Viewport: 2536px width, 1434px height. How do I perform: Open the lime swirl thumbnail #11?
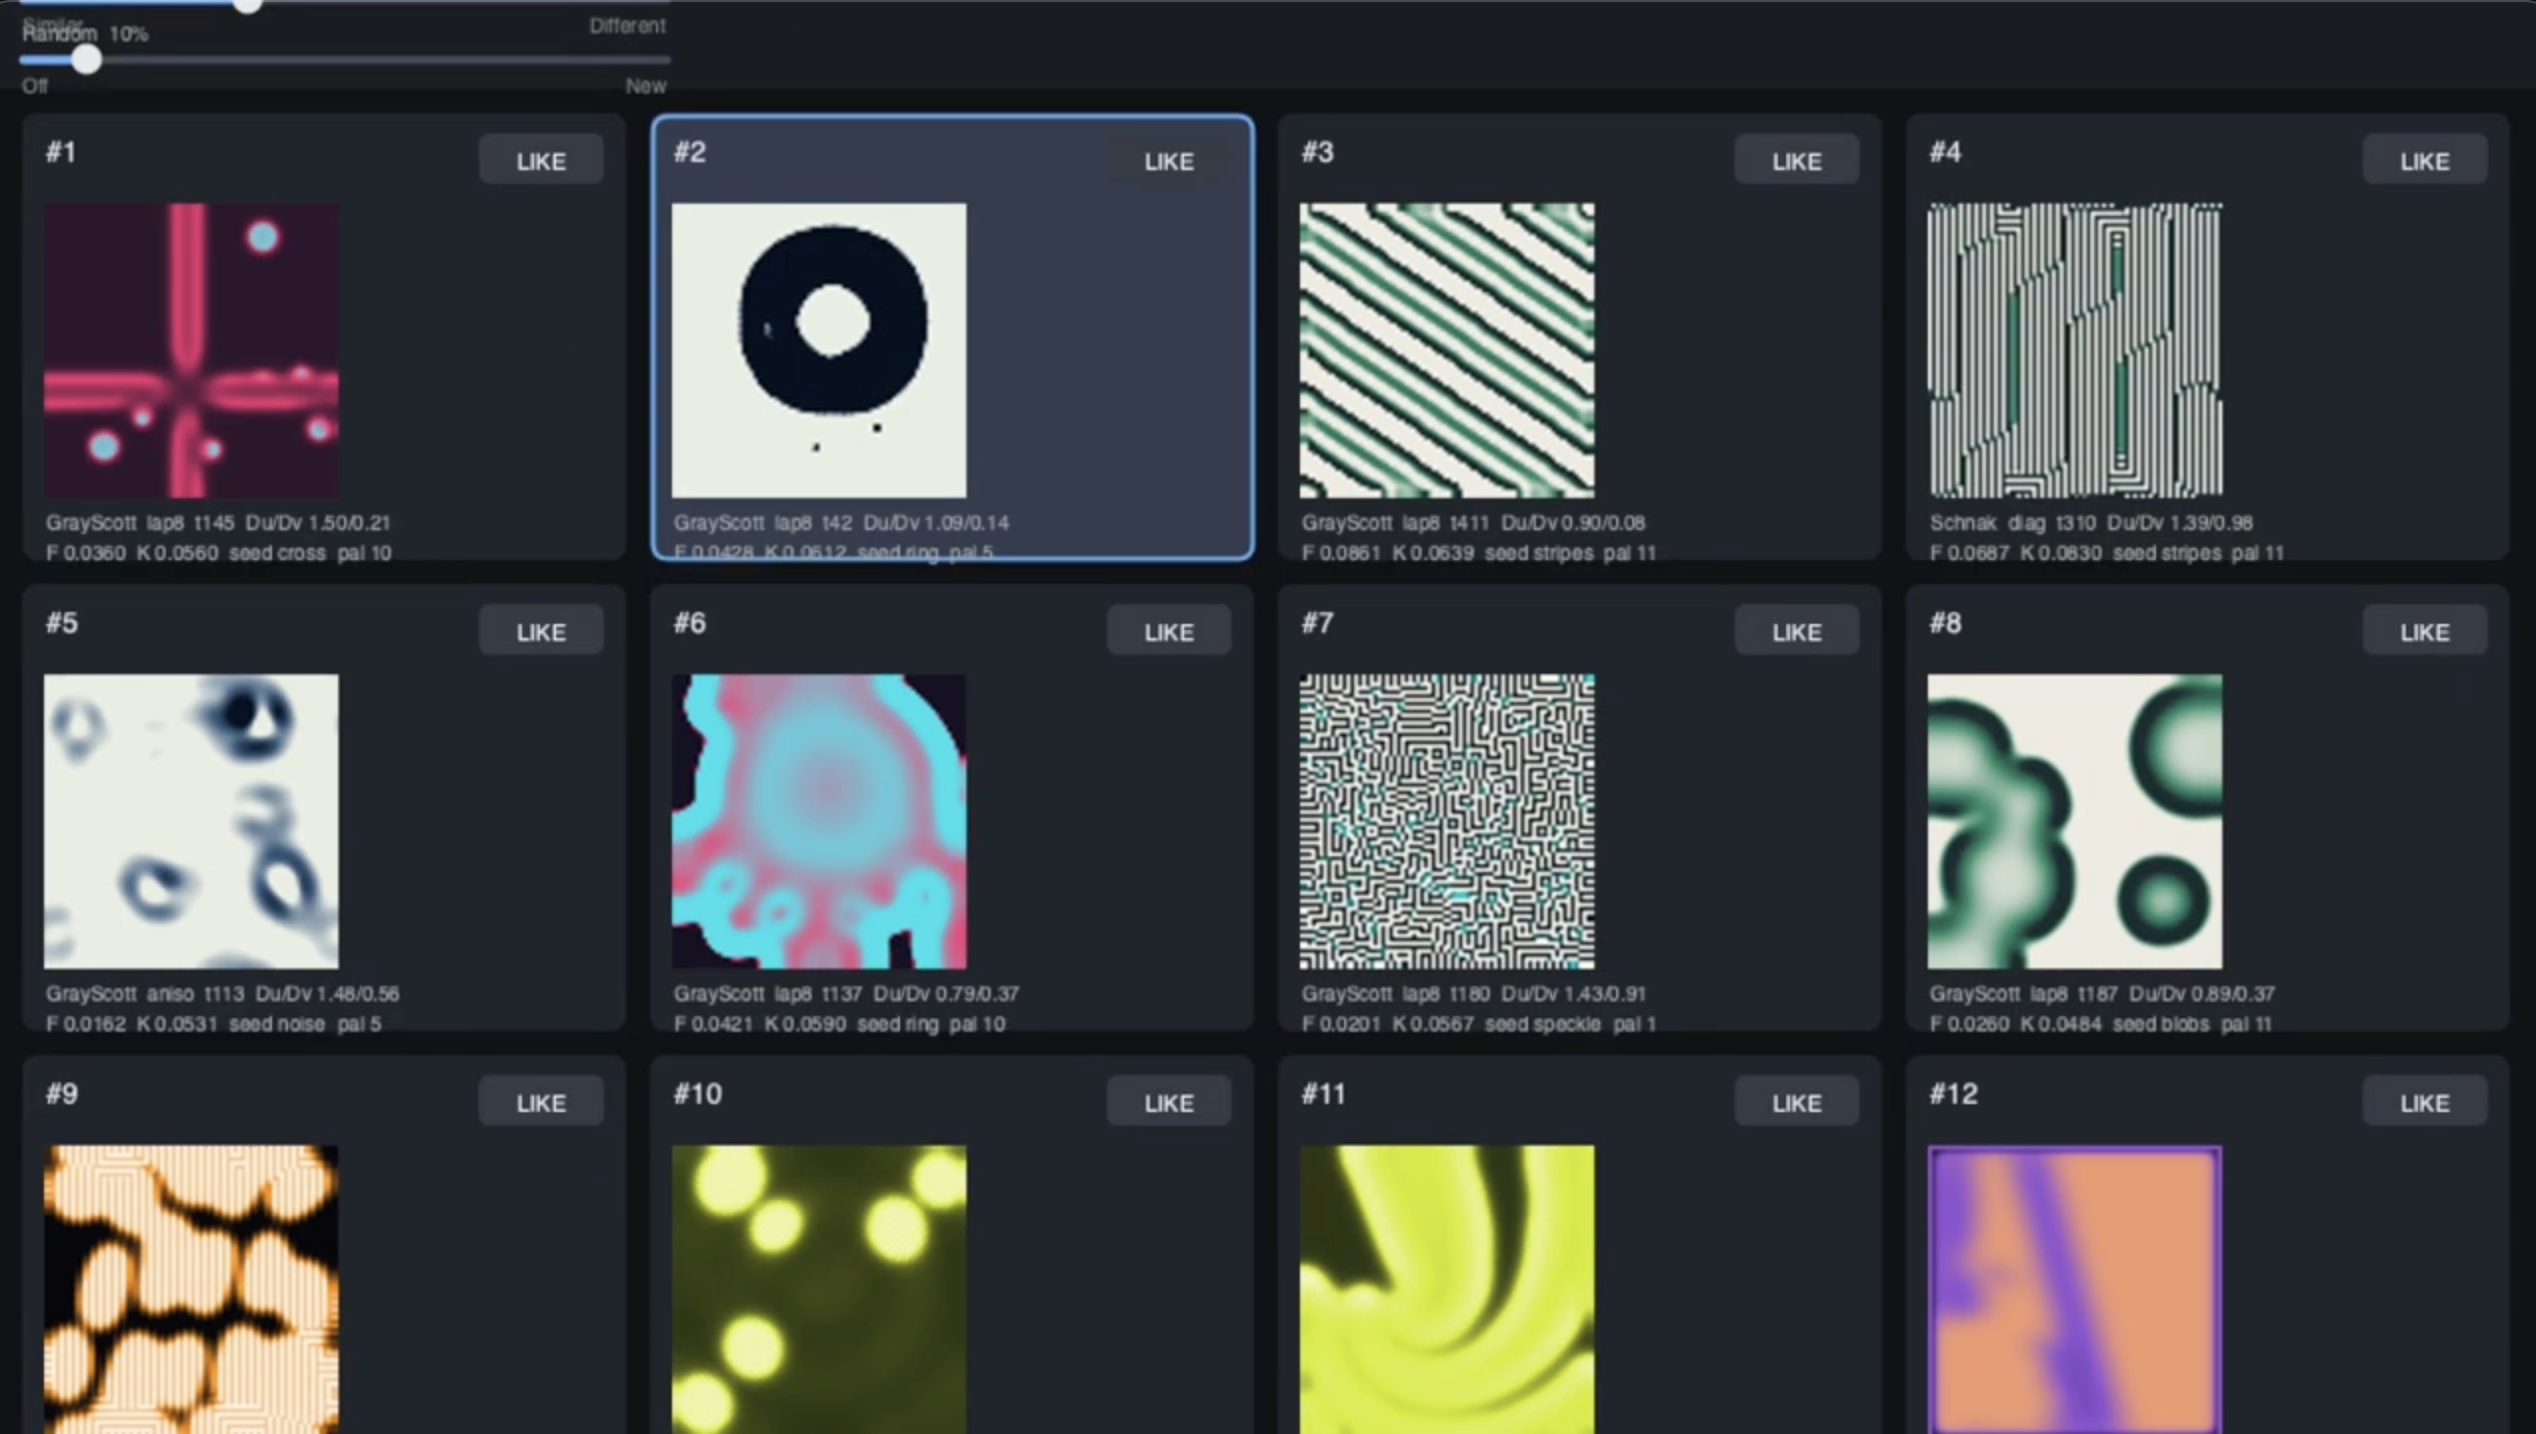(1447, 1289)
